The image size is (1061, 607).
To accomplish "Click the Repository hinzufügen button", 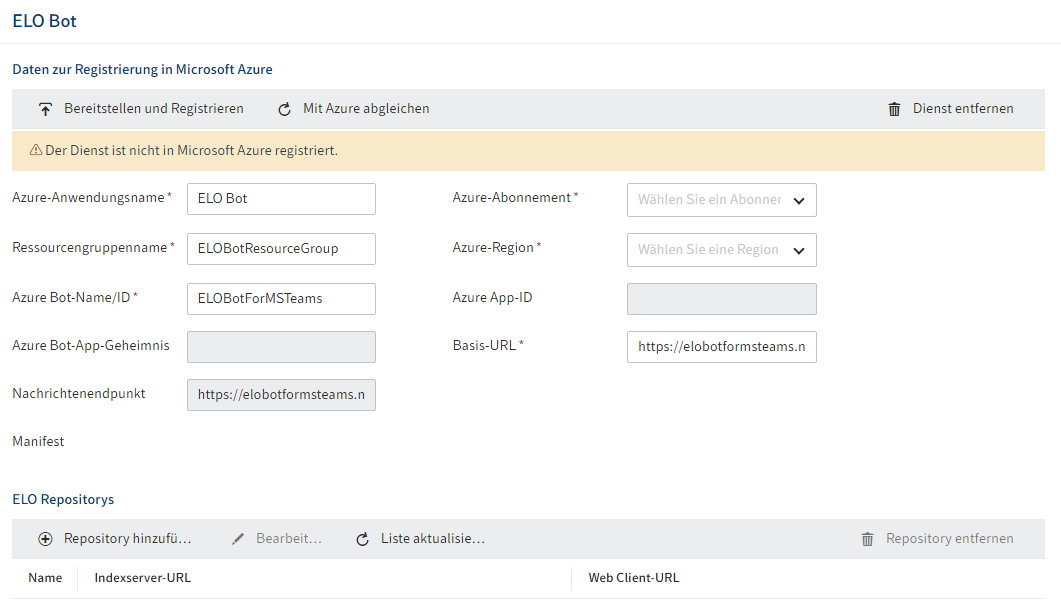I will click(x=115, y=539).
